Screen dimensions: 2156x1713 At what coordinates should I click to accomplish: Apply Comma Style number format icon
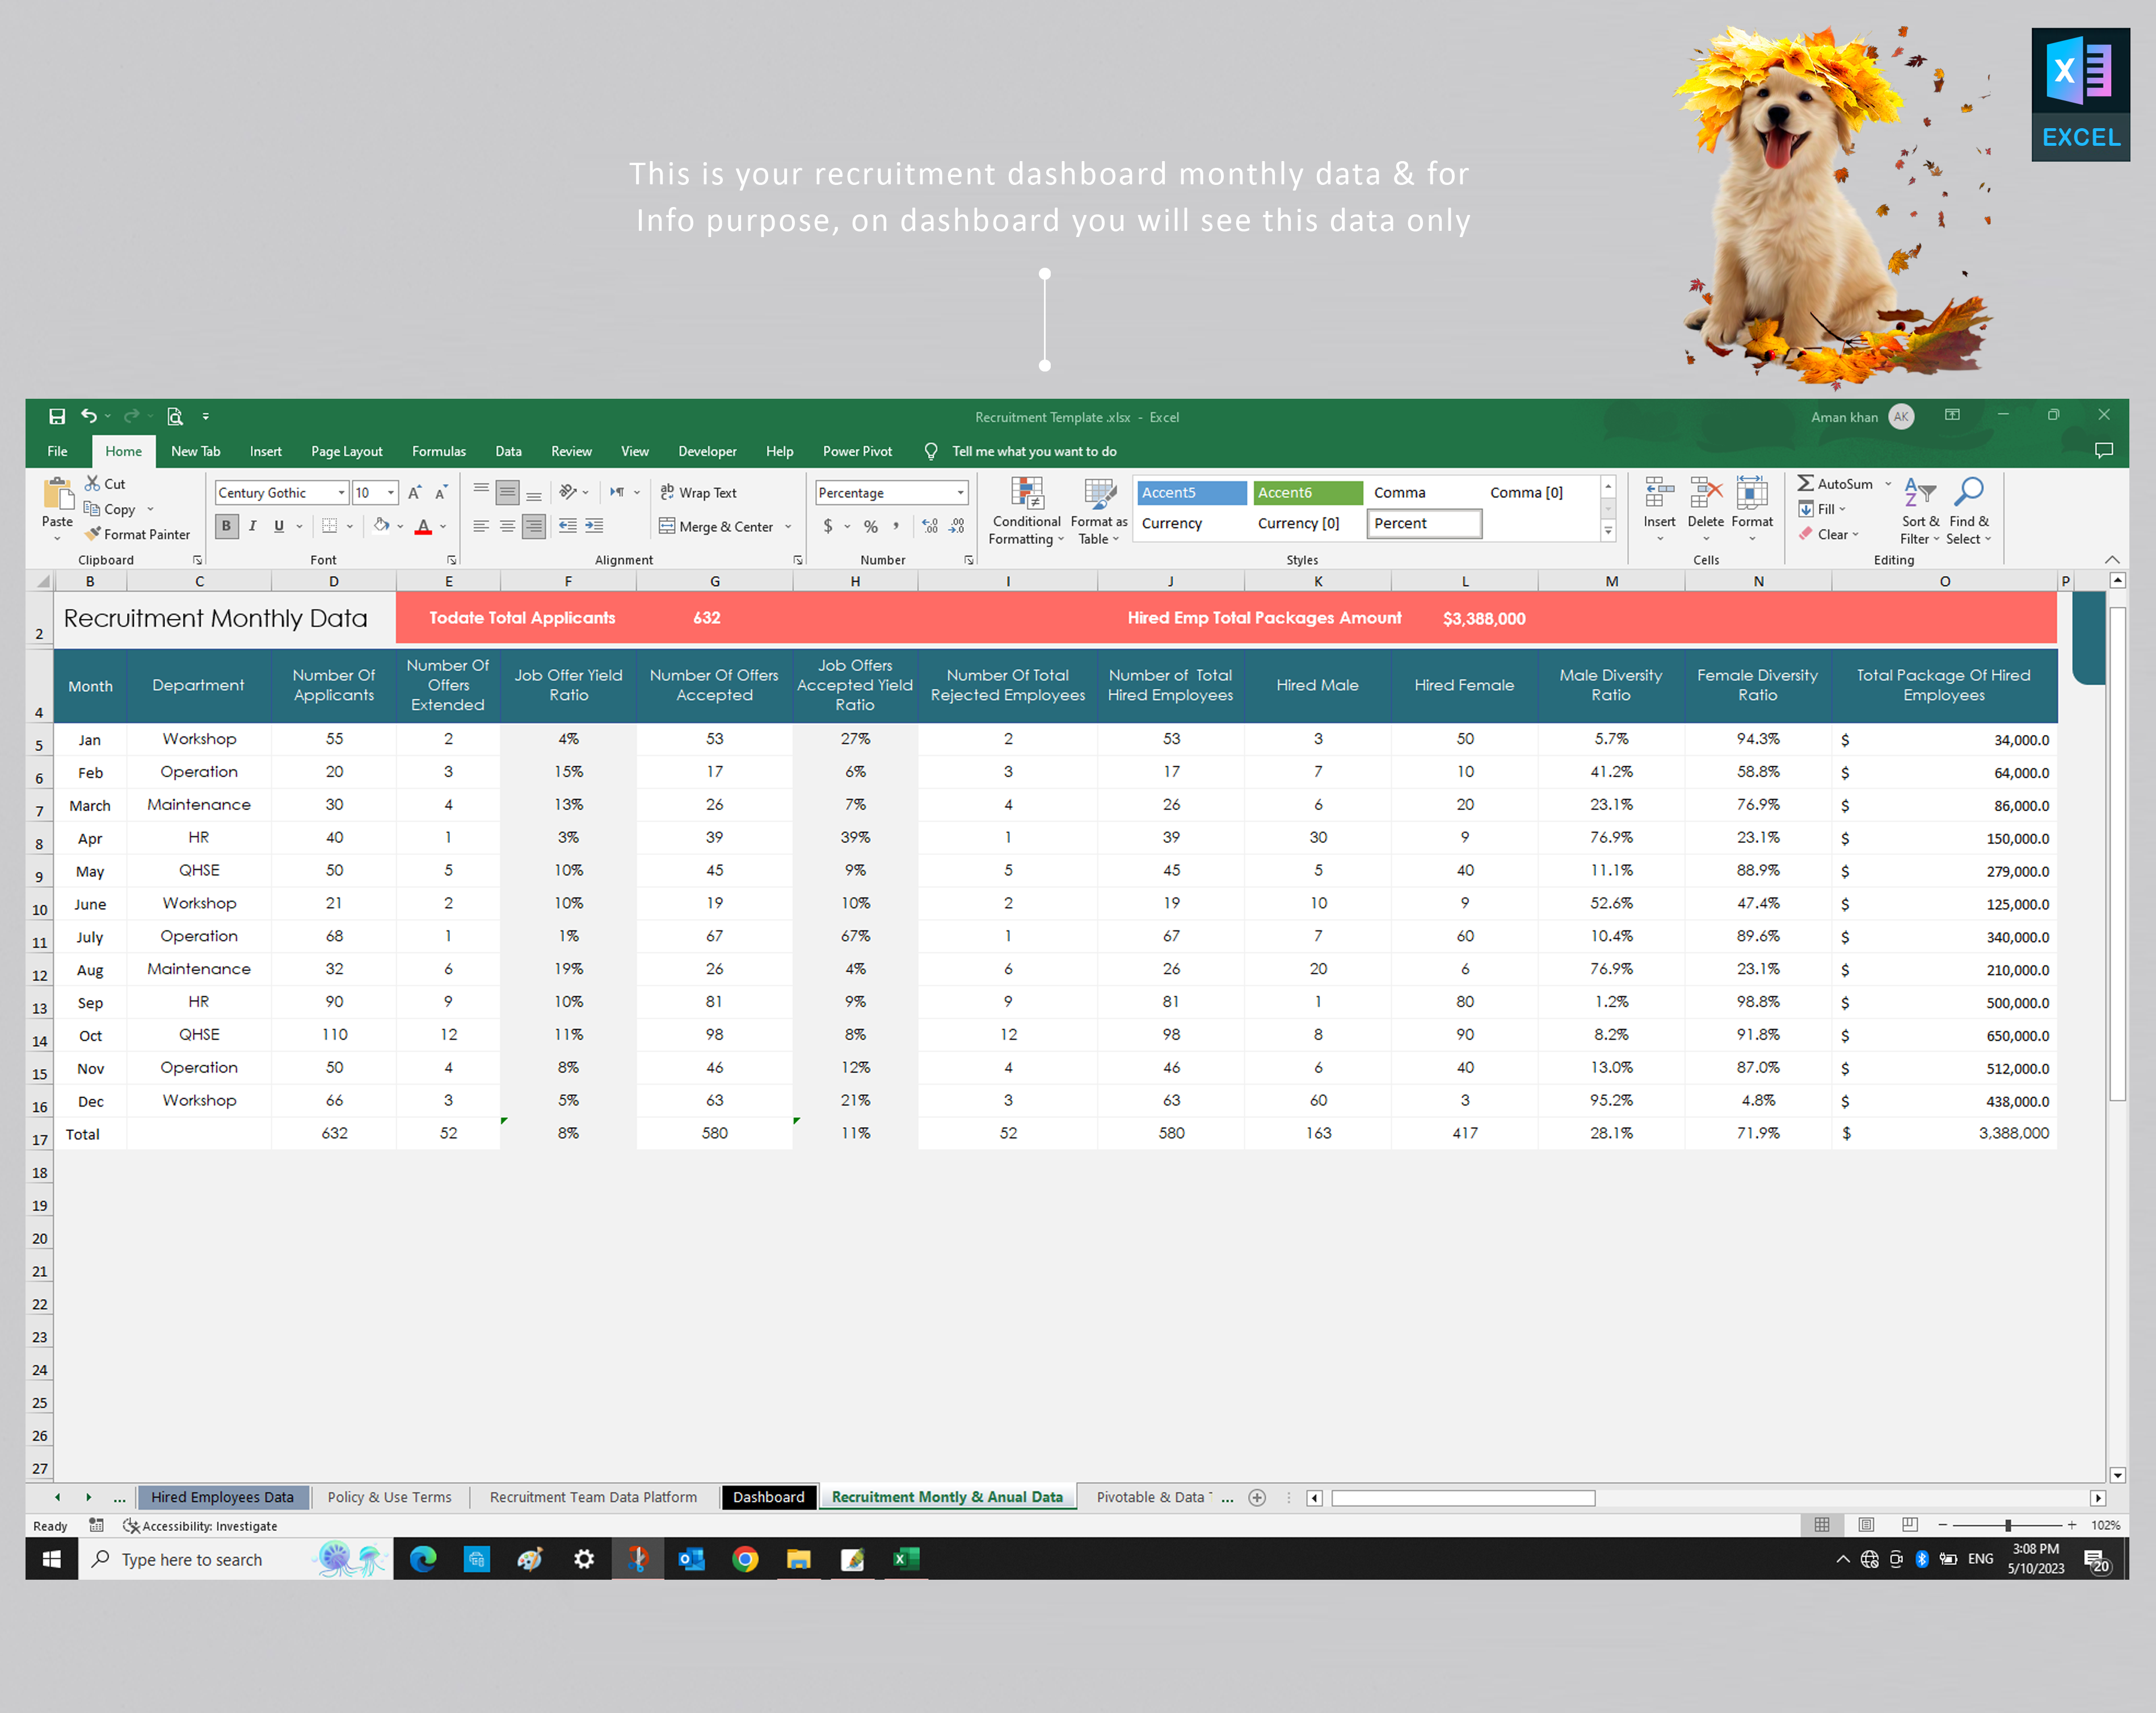click(x=896, y=526)
